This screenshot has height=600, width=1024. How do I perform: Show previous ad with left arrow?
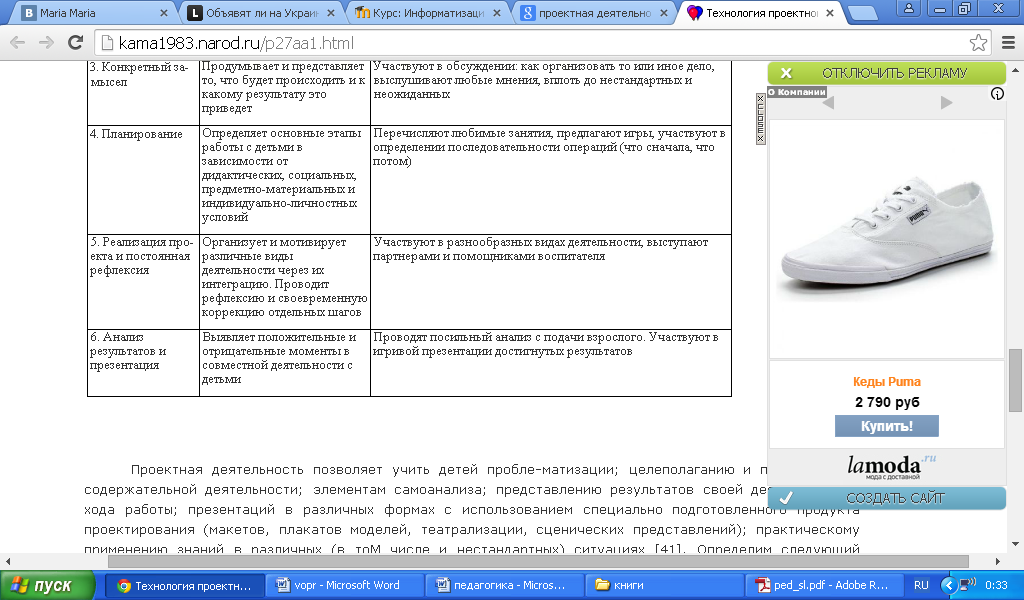(x=828, y=103)
